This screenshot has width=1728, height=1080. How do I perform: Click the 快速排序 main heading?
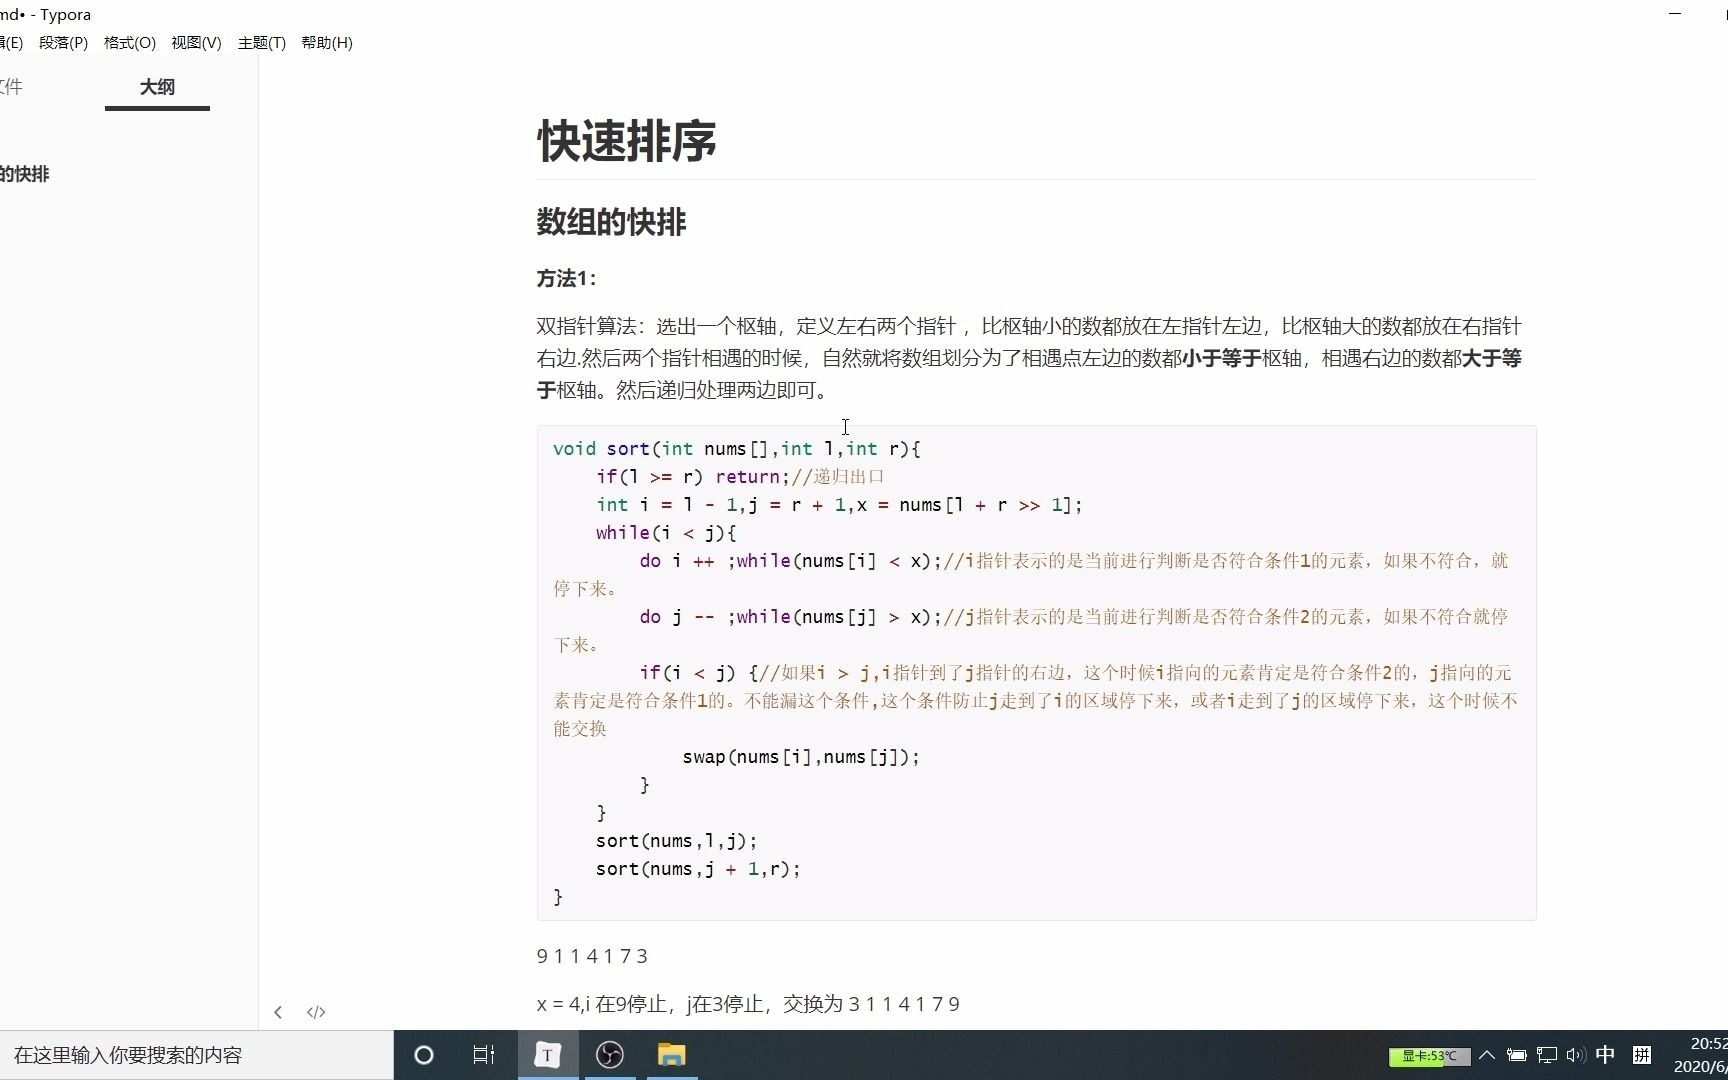(x=627, y=140)
